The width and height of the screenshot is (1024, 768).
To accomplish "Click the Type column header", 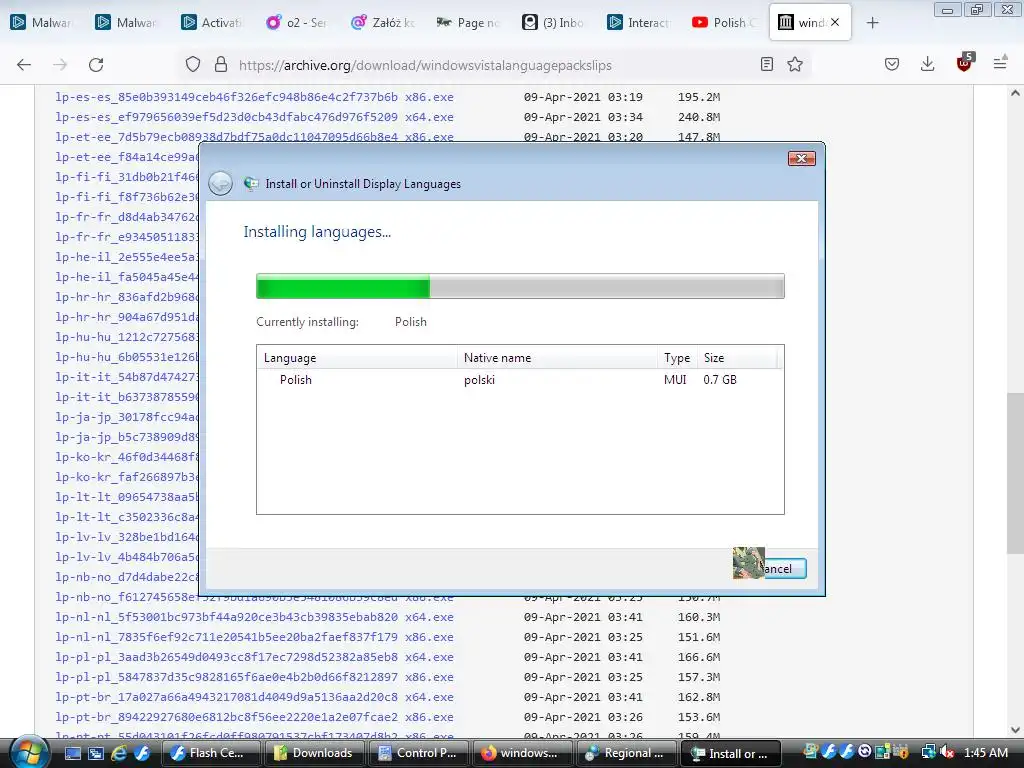I will pyautogui.click(x=677, y=357).
